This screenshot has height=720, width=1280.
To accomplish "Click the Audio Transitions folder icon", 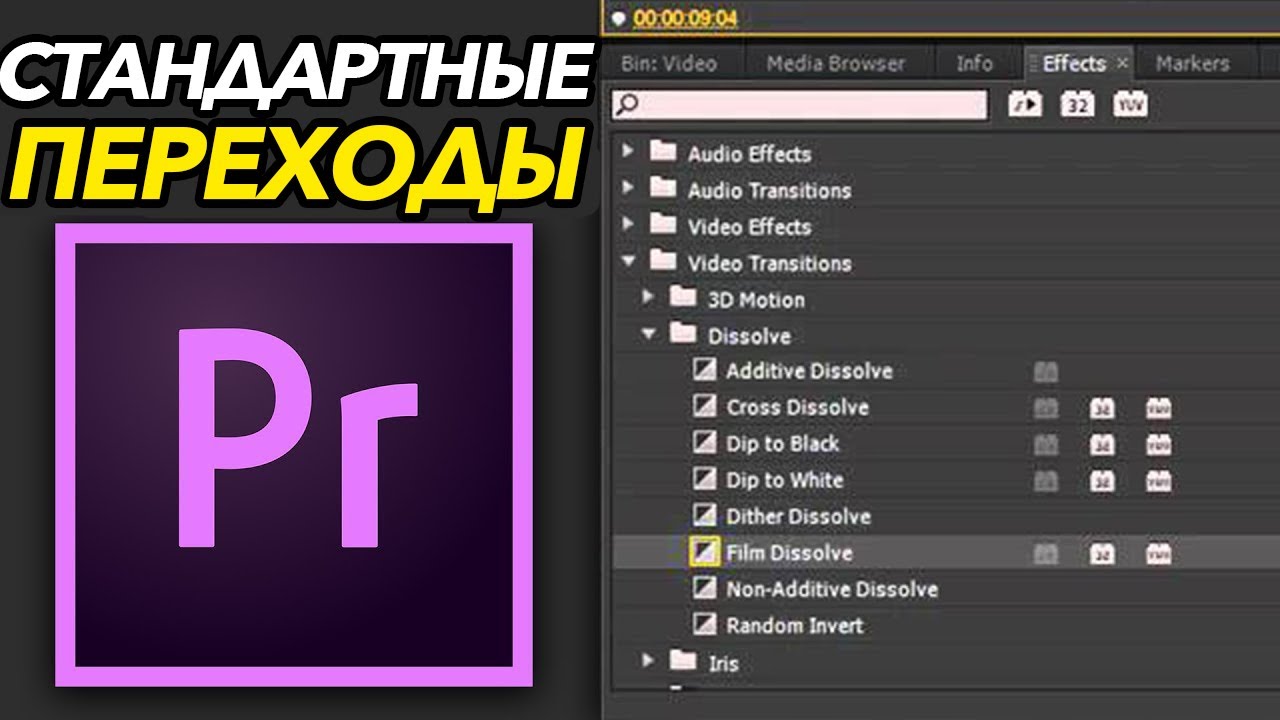I will point(663,187).
